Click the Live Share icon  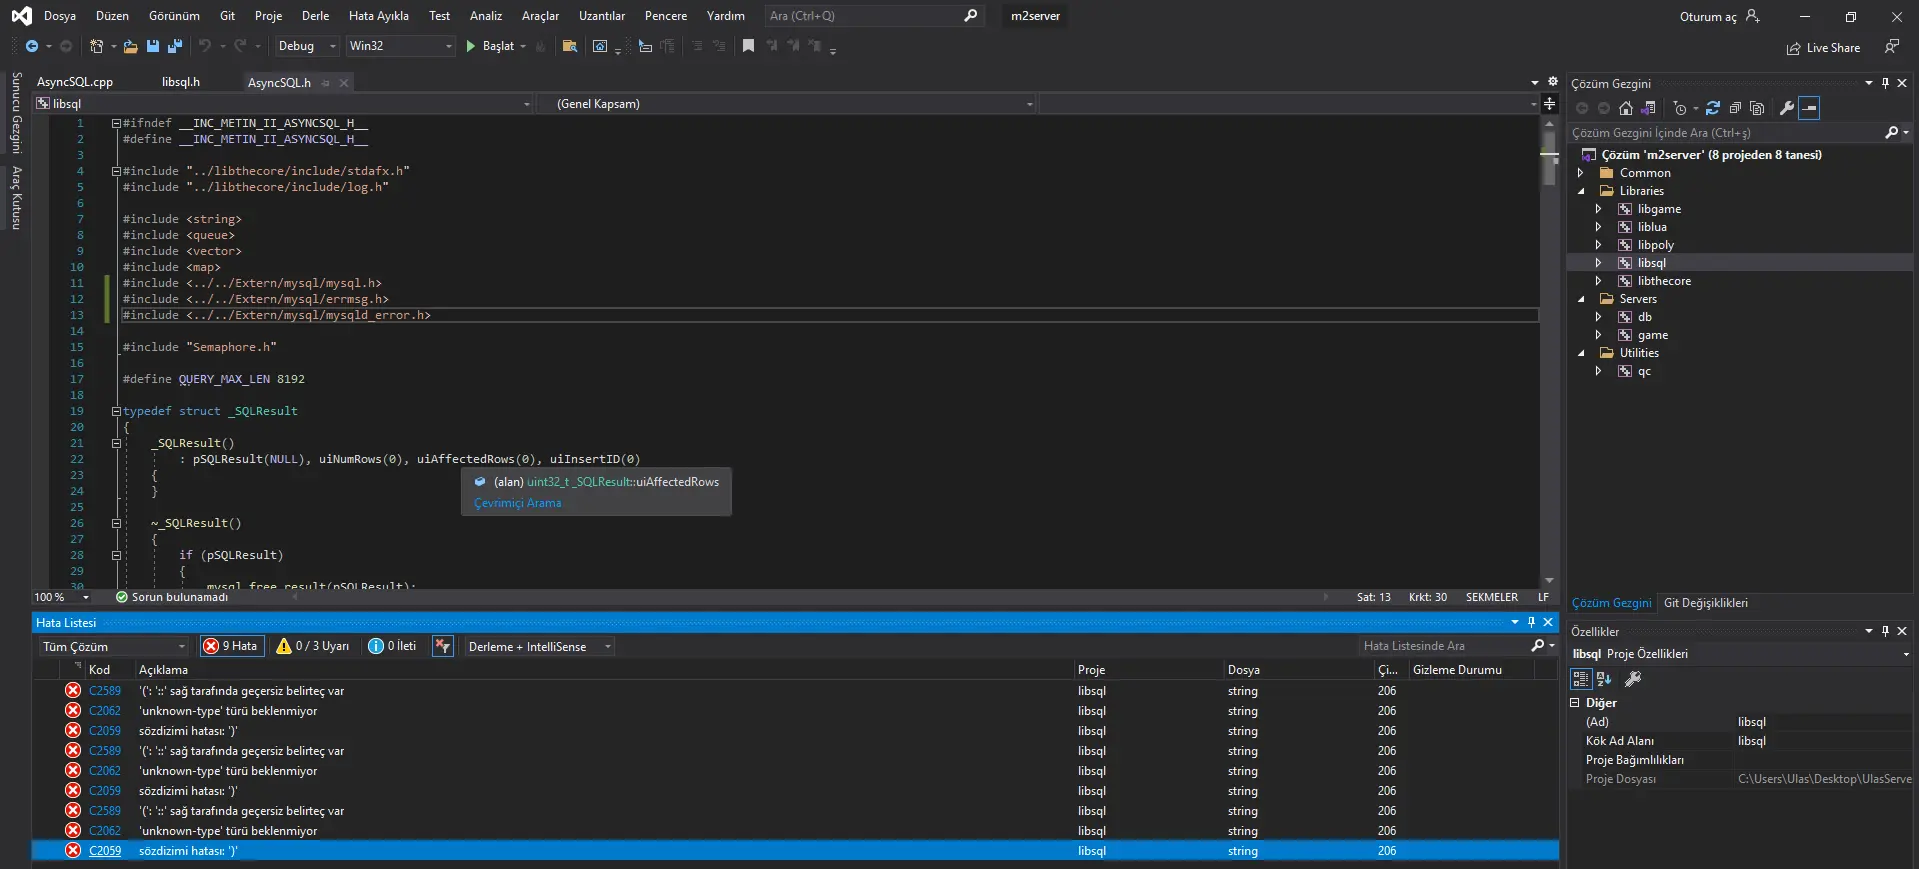(1794, 48)
